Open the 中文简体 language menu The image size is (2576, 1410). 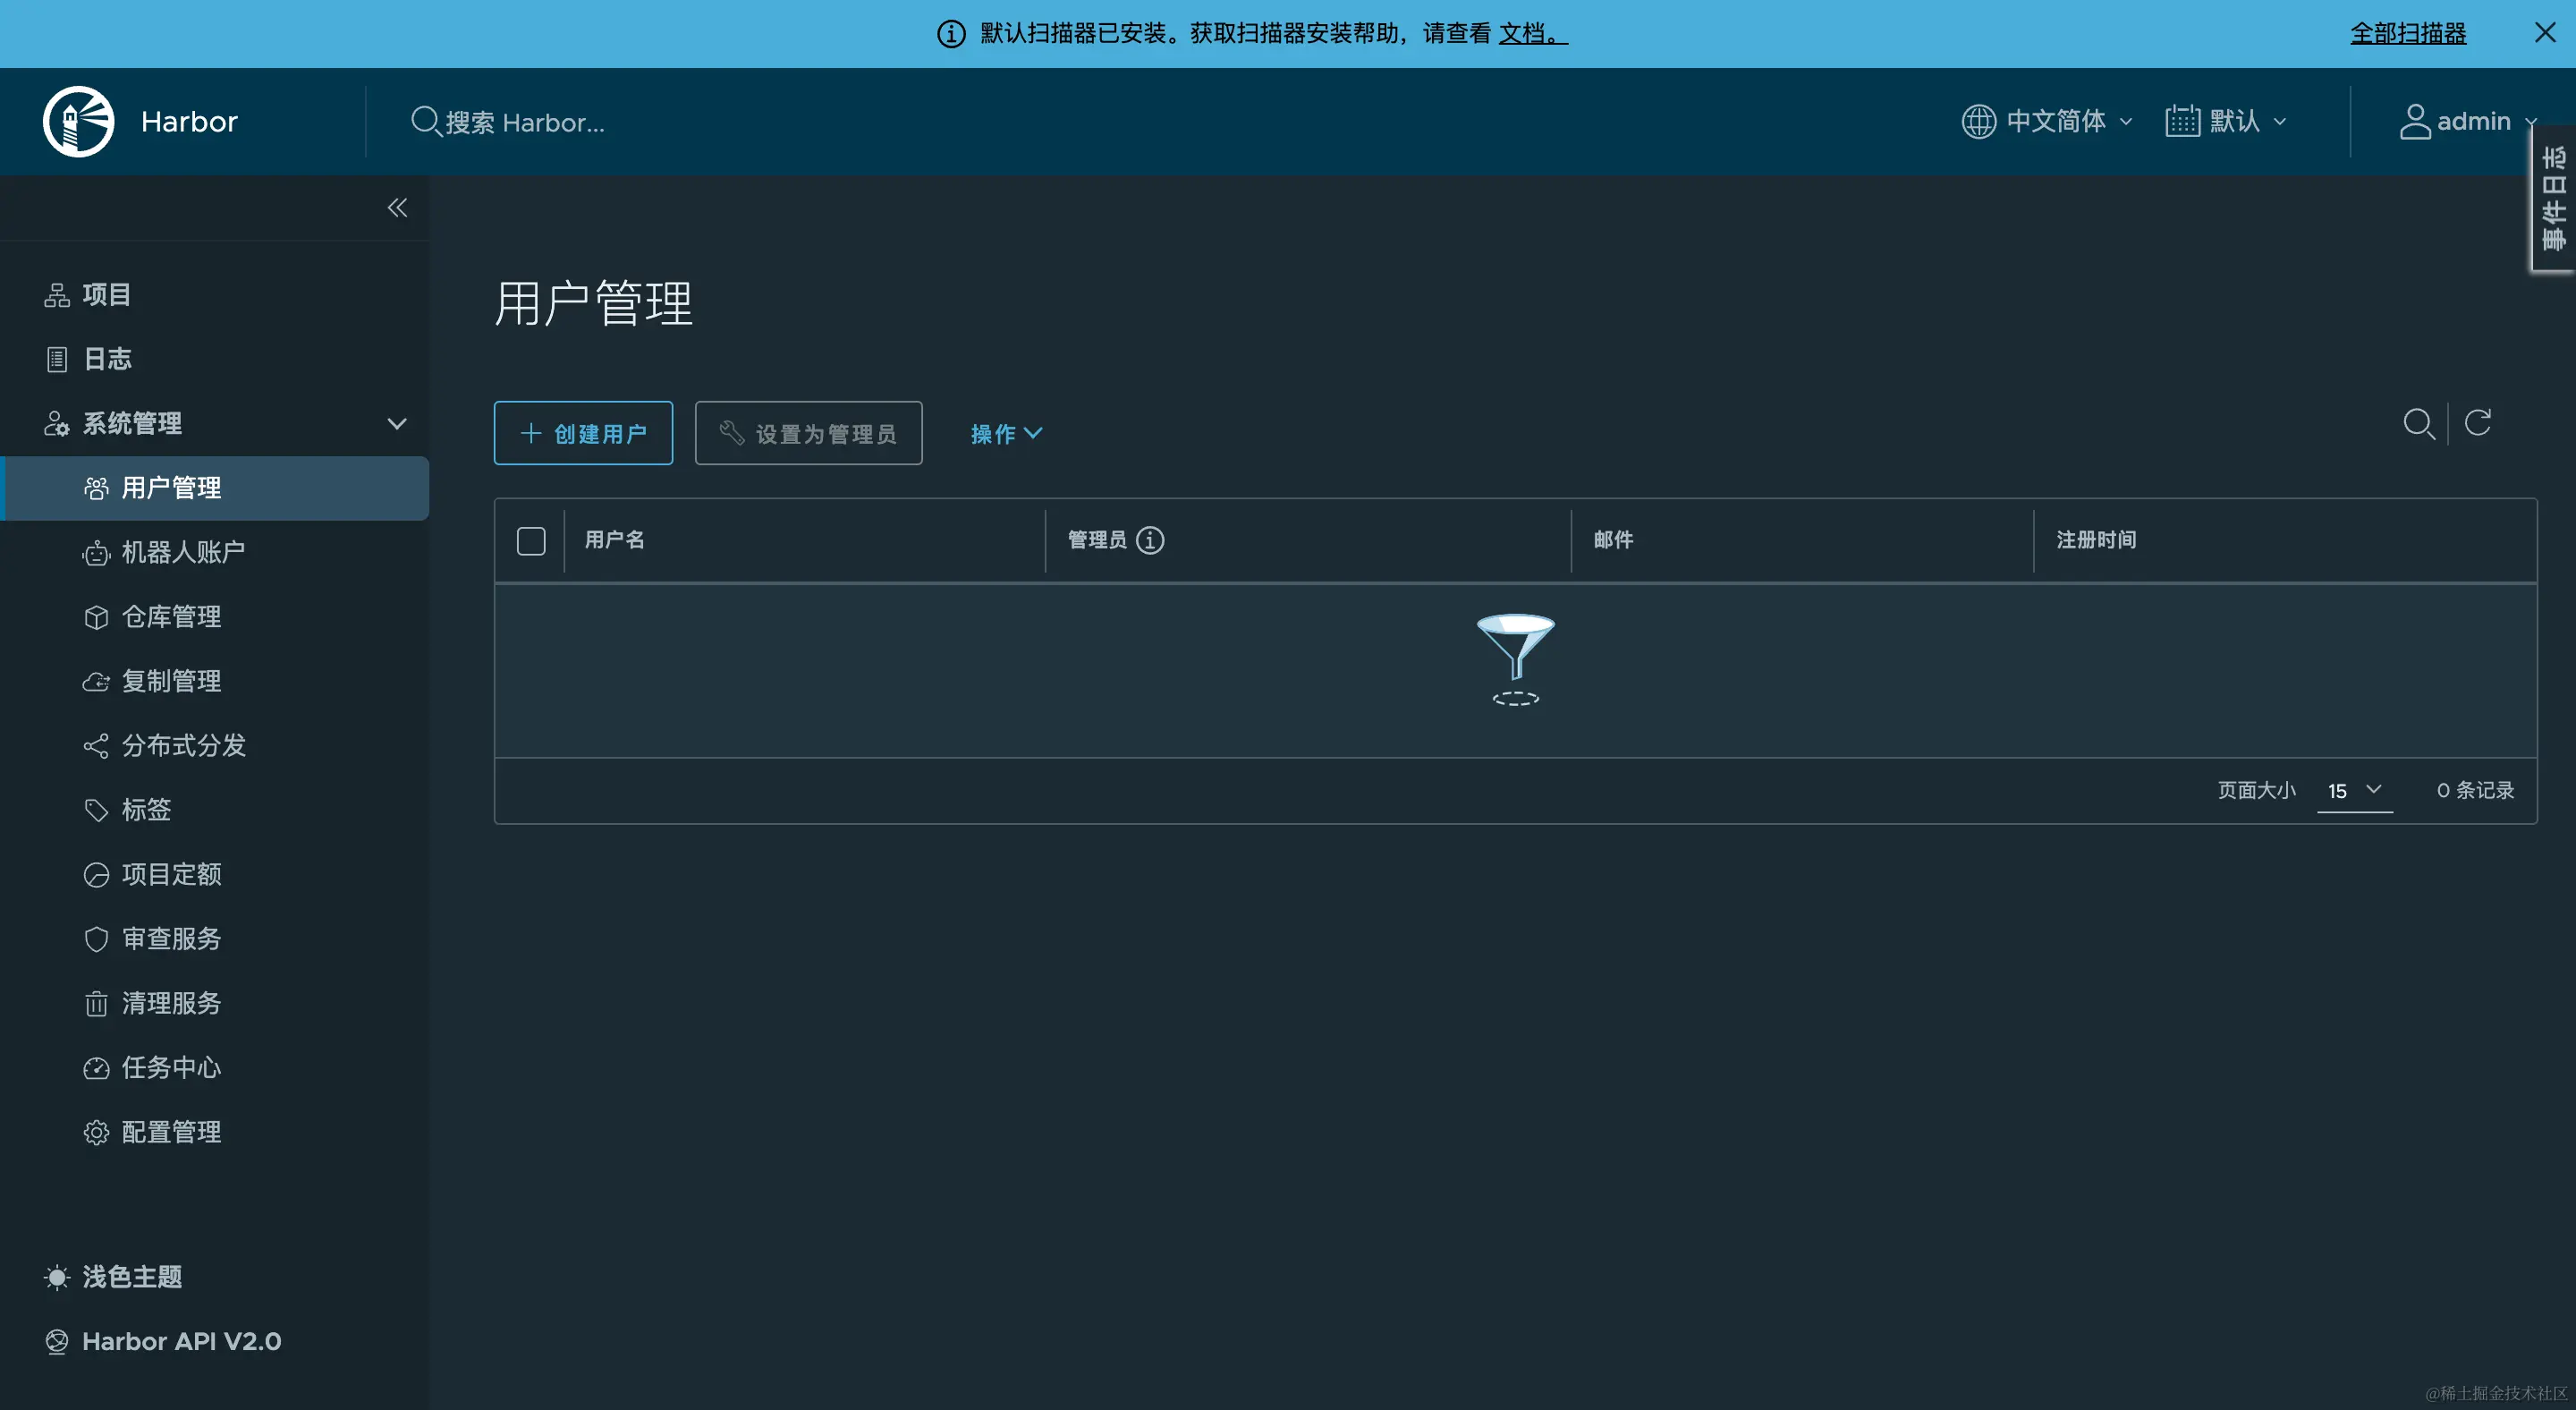coord(2046,121)
